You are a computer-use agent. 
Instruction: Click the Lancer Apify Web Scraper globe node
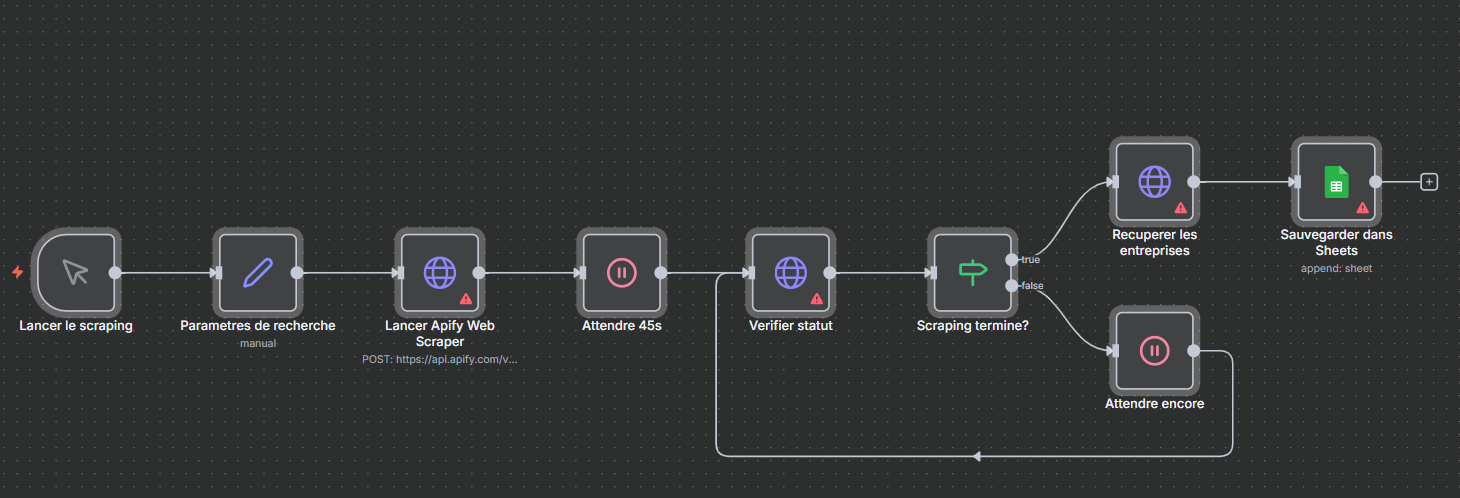(439, 271)
